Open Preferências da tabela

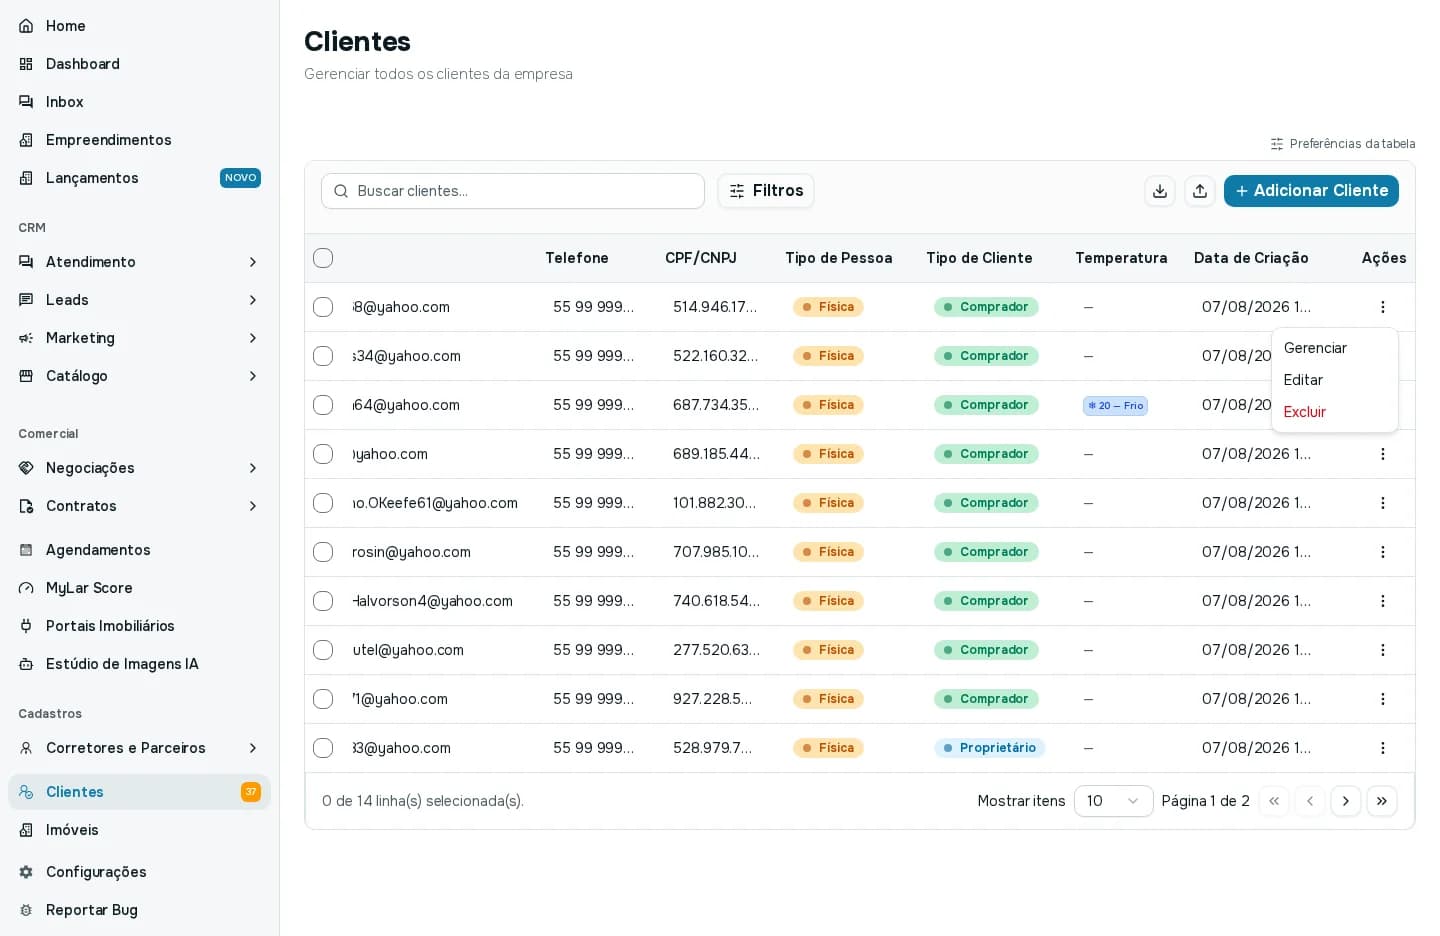(1343, 144)
